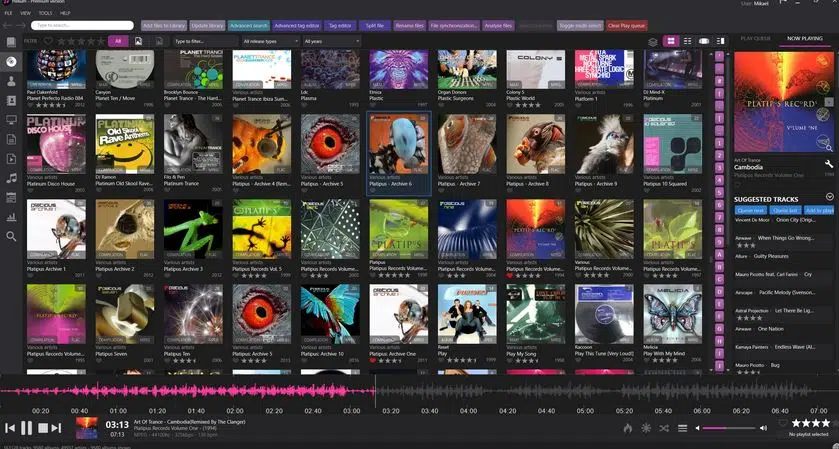Toggle the with-cover picture filter
This screenshot has height=449, width=839.
point(138,41)
